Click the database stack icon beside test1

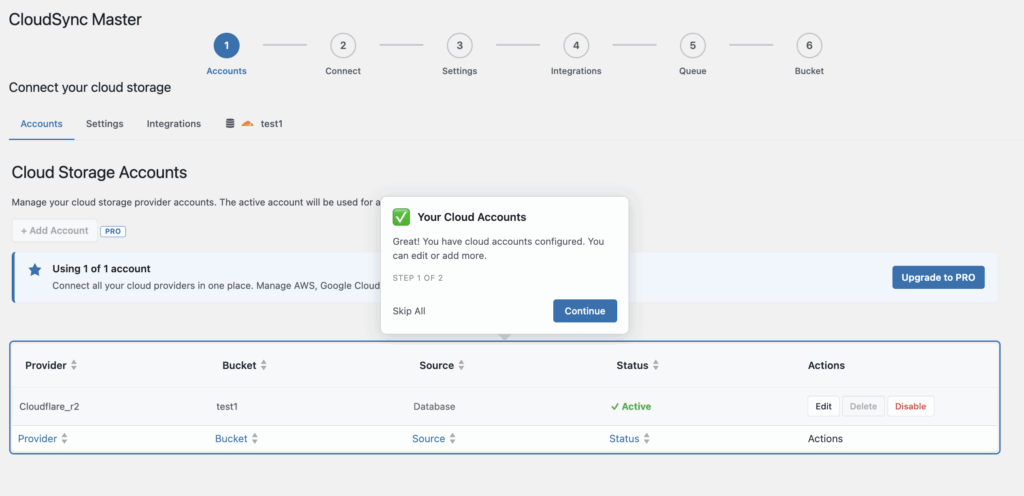(x=230, y=124)
